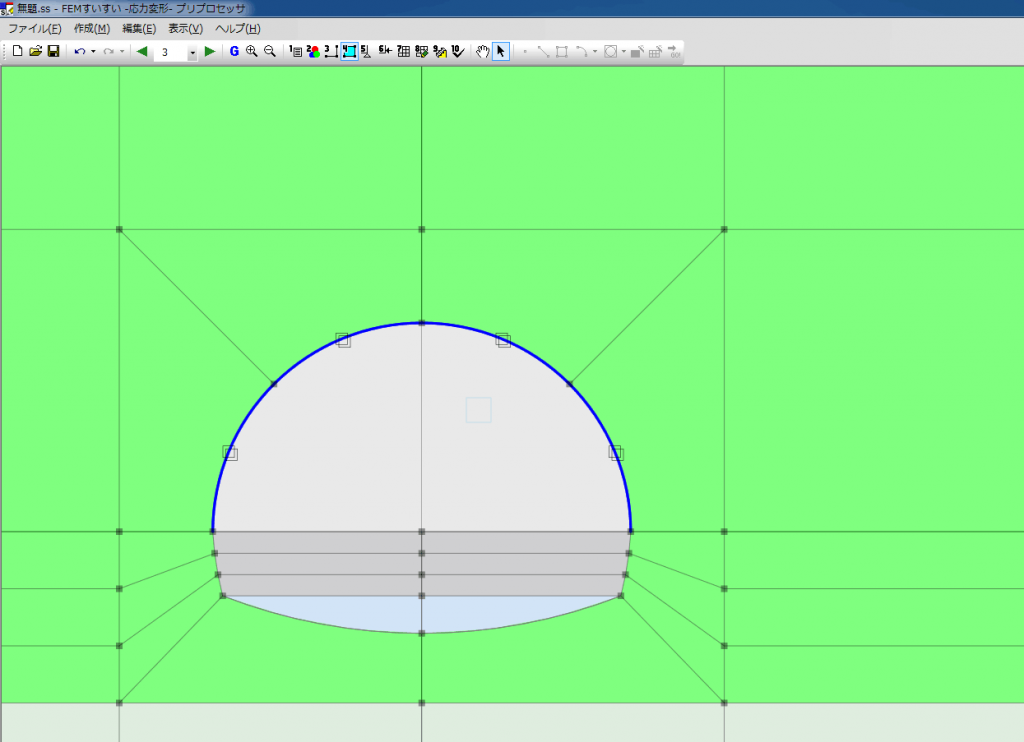Choose the grayed-out arc drawing tool

[581, 51]
